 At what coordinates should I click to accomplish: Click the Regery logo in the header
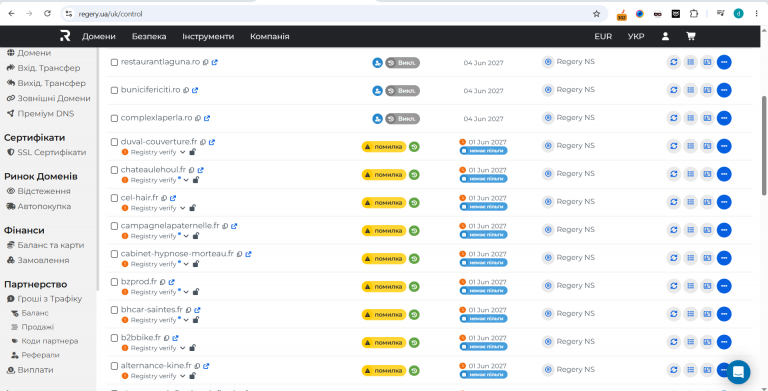point(65,36)
